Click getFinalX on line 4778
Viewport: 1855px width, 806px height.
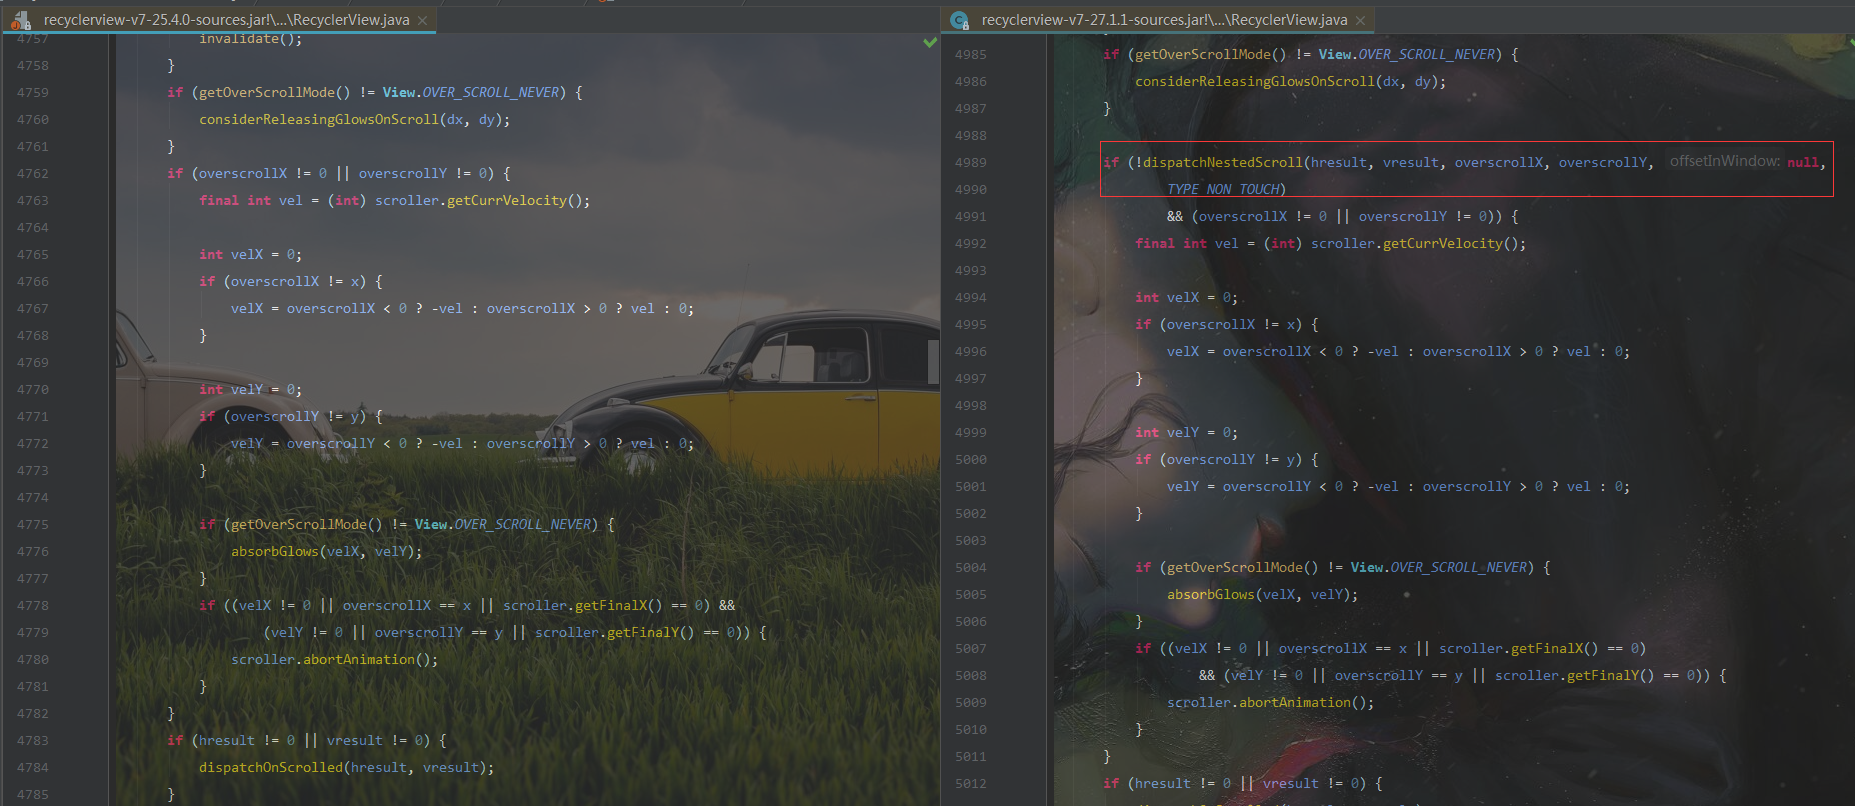click(611, 605)
